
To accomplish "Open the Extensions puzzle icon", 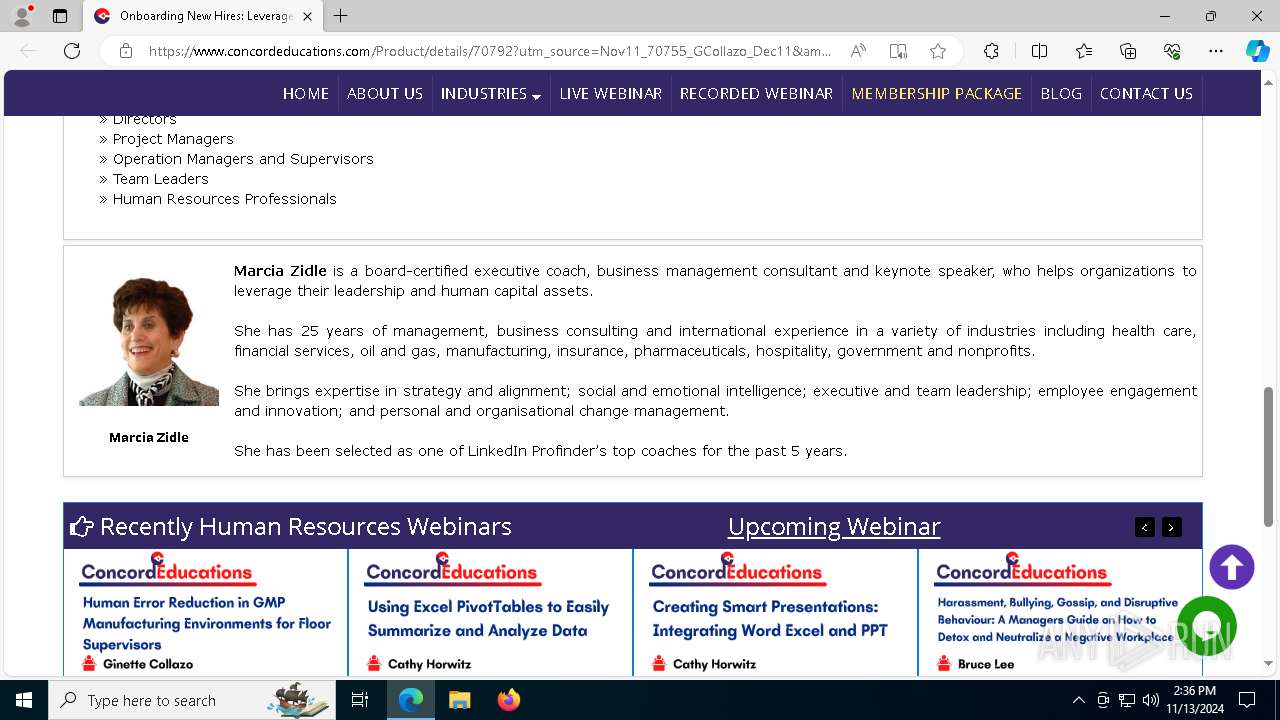I will tap(991, 51).
